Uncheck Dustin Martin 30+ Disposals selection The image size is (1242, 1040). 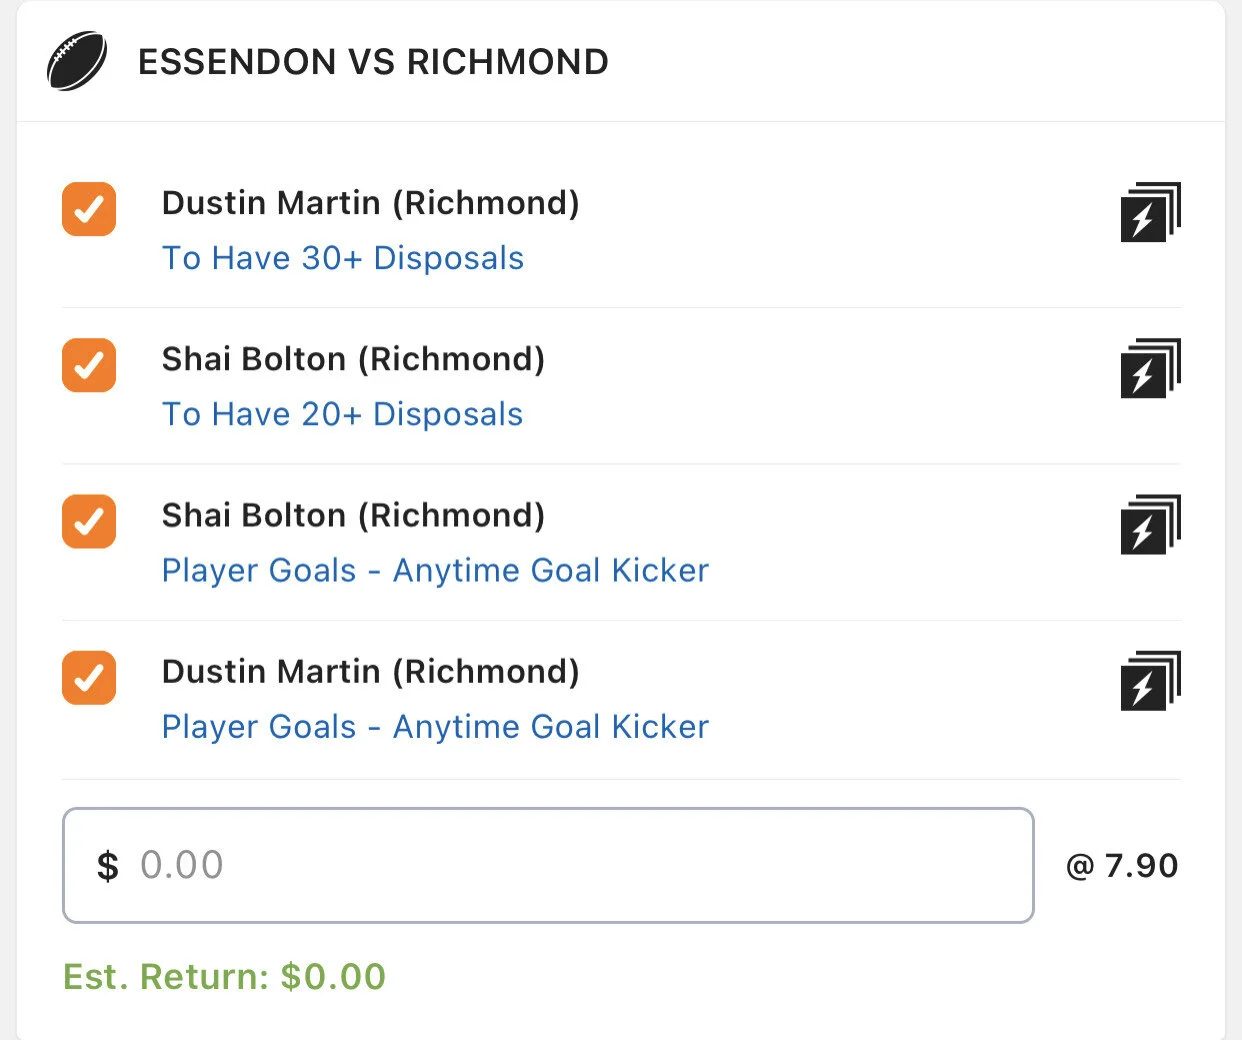pyautogui.click(x=89, y=209)
